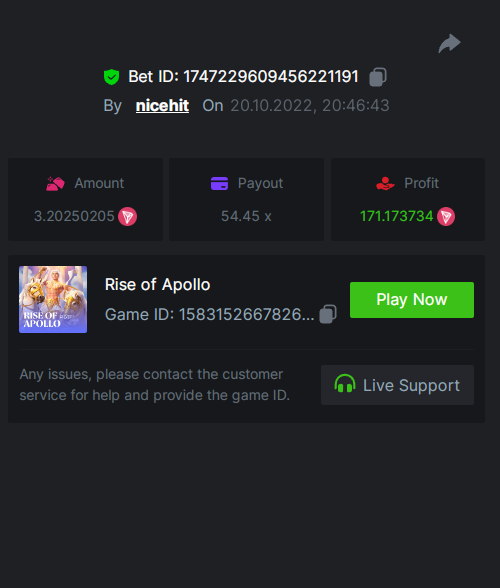This screenshot has height=588, width=500.
Task: Click the 54.45 x payout value
Action: 246,216
